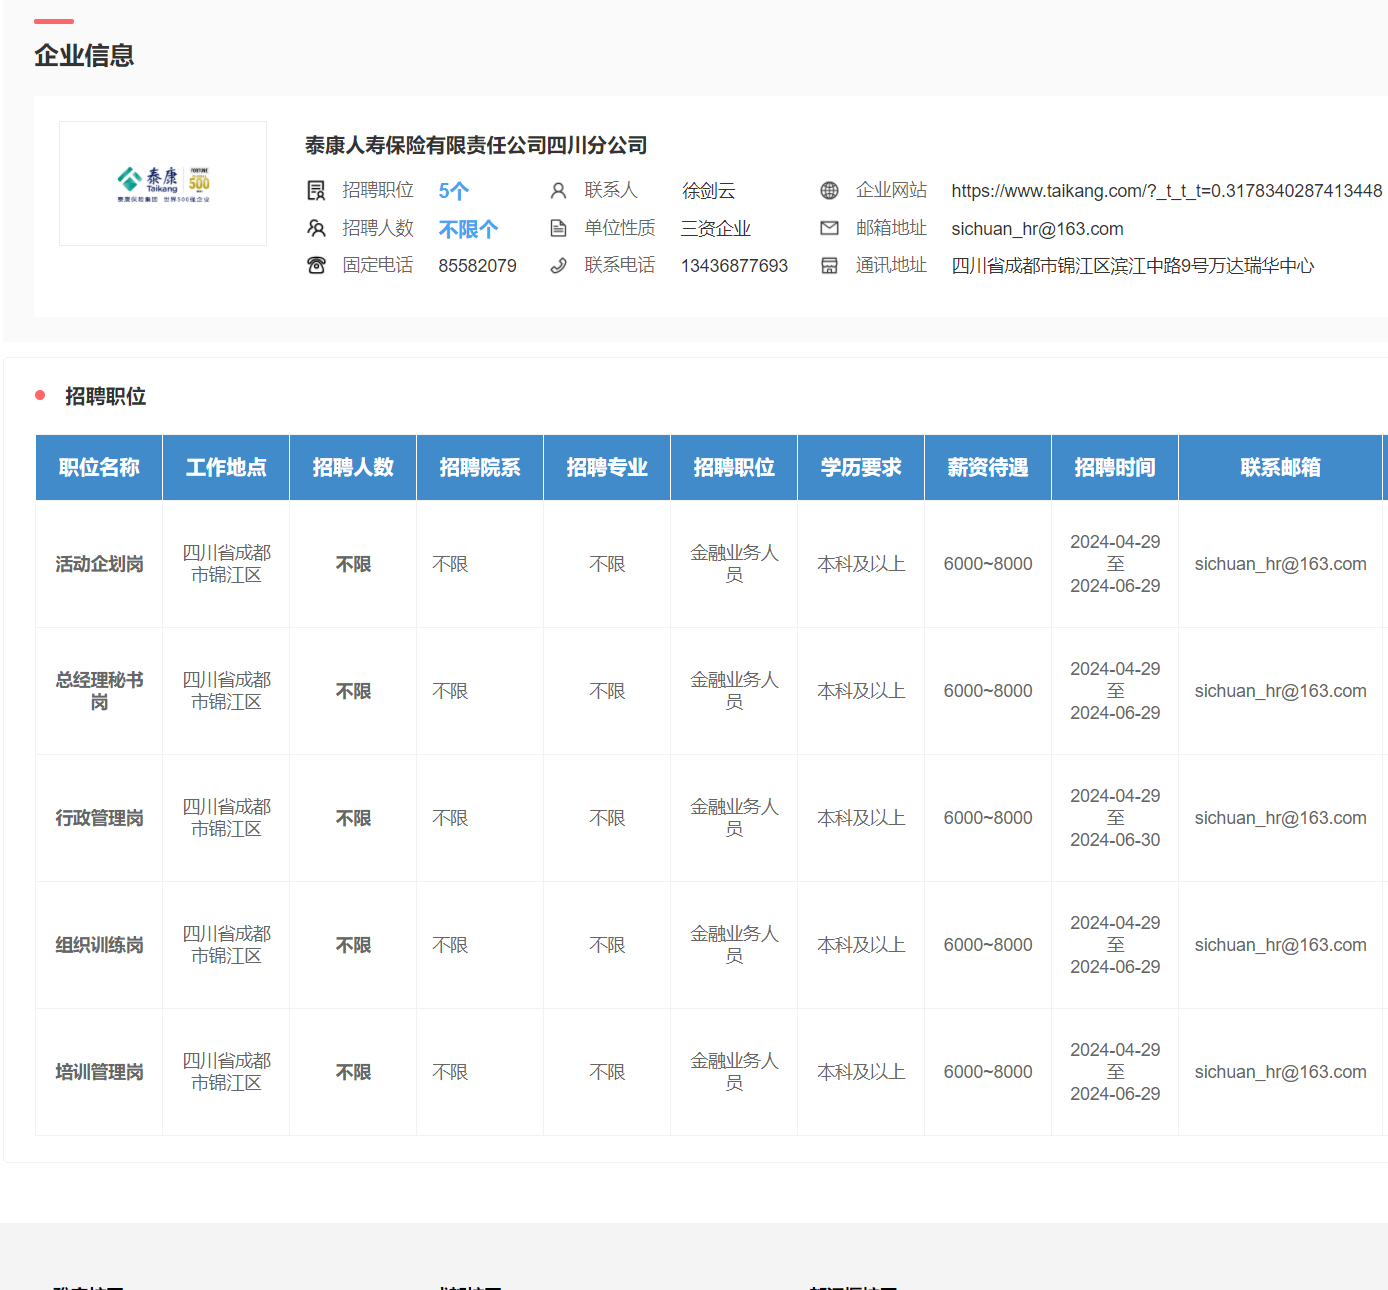This screenshot has width=1388, height=1290.
Task: Click the contact phone handset icon
Action: [558, 266]
